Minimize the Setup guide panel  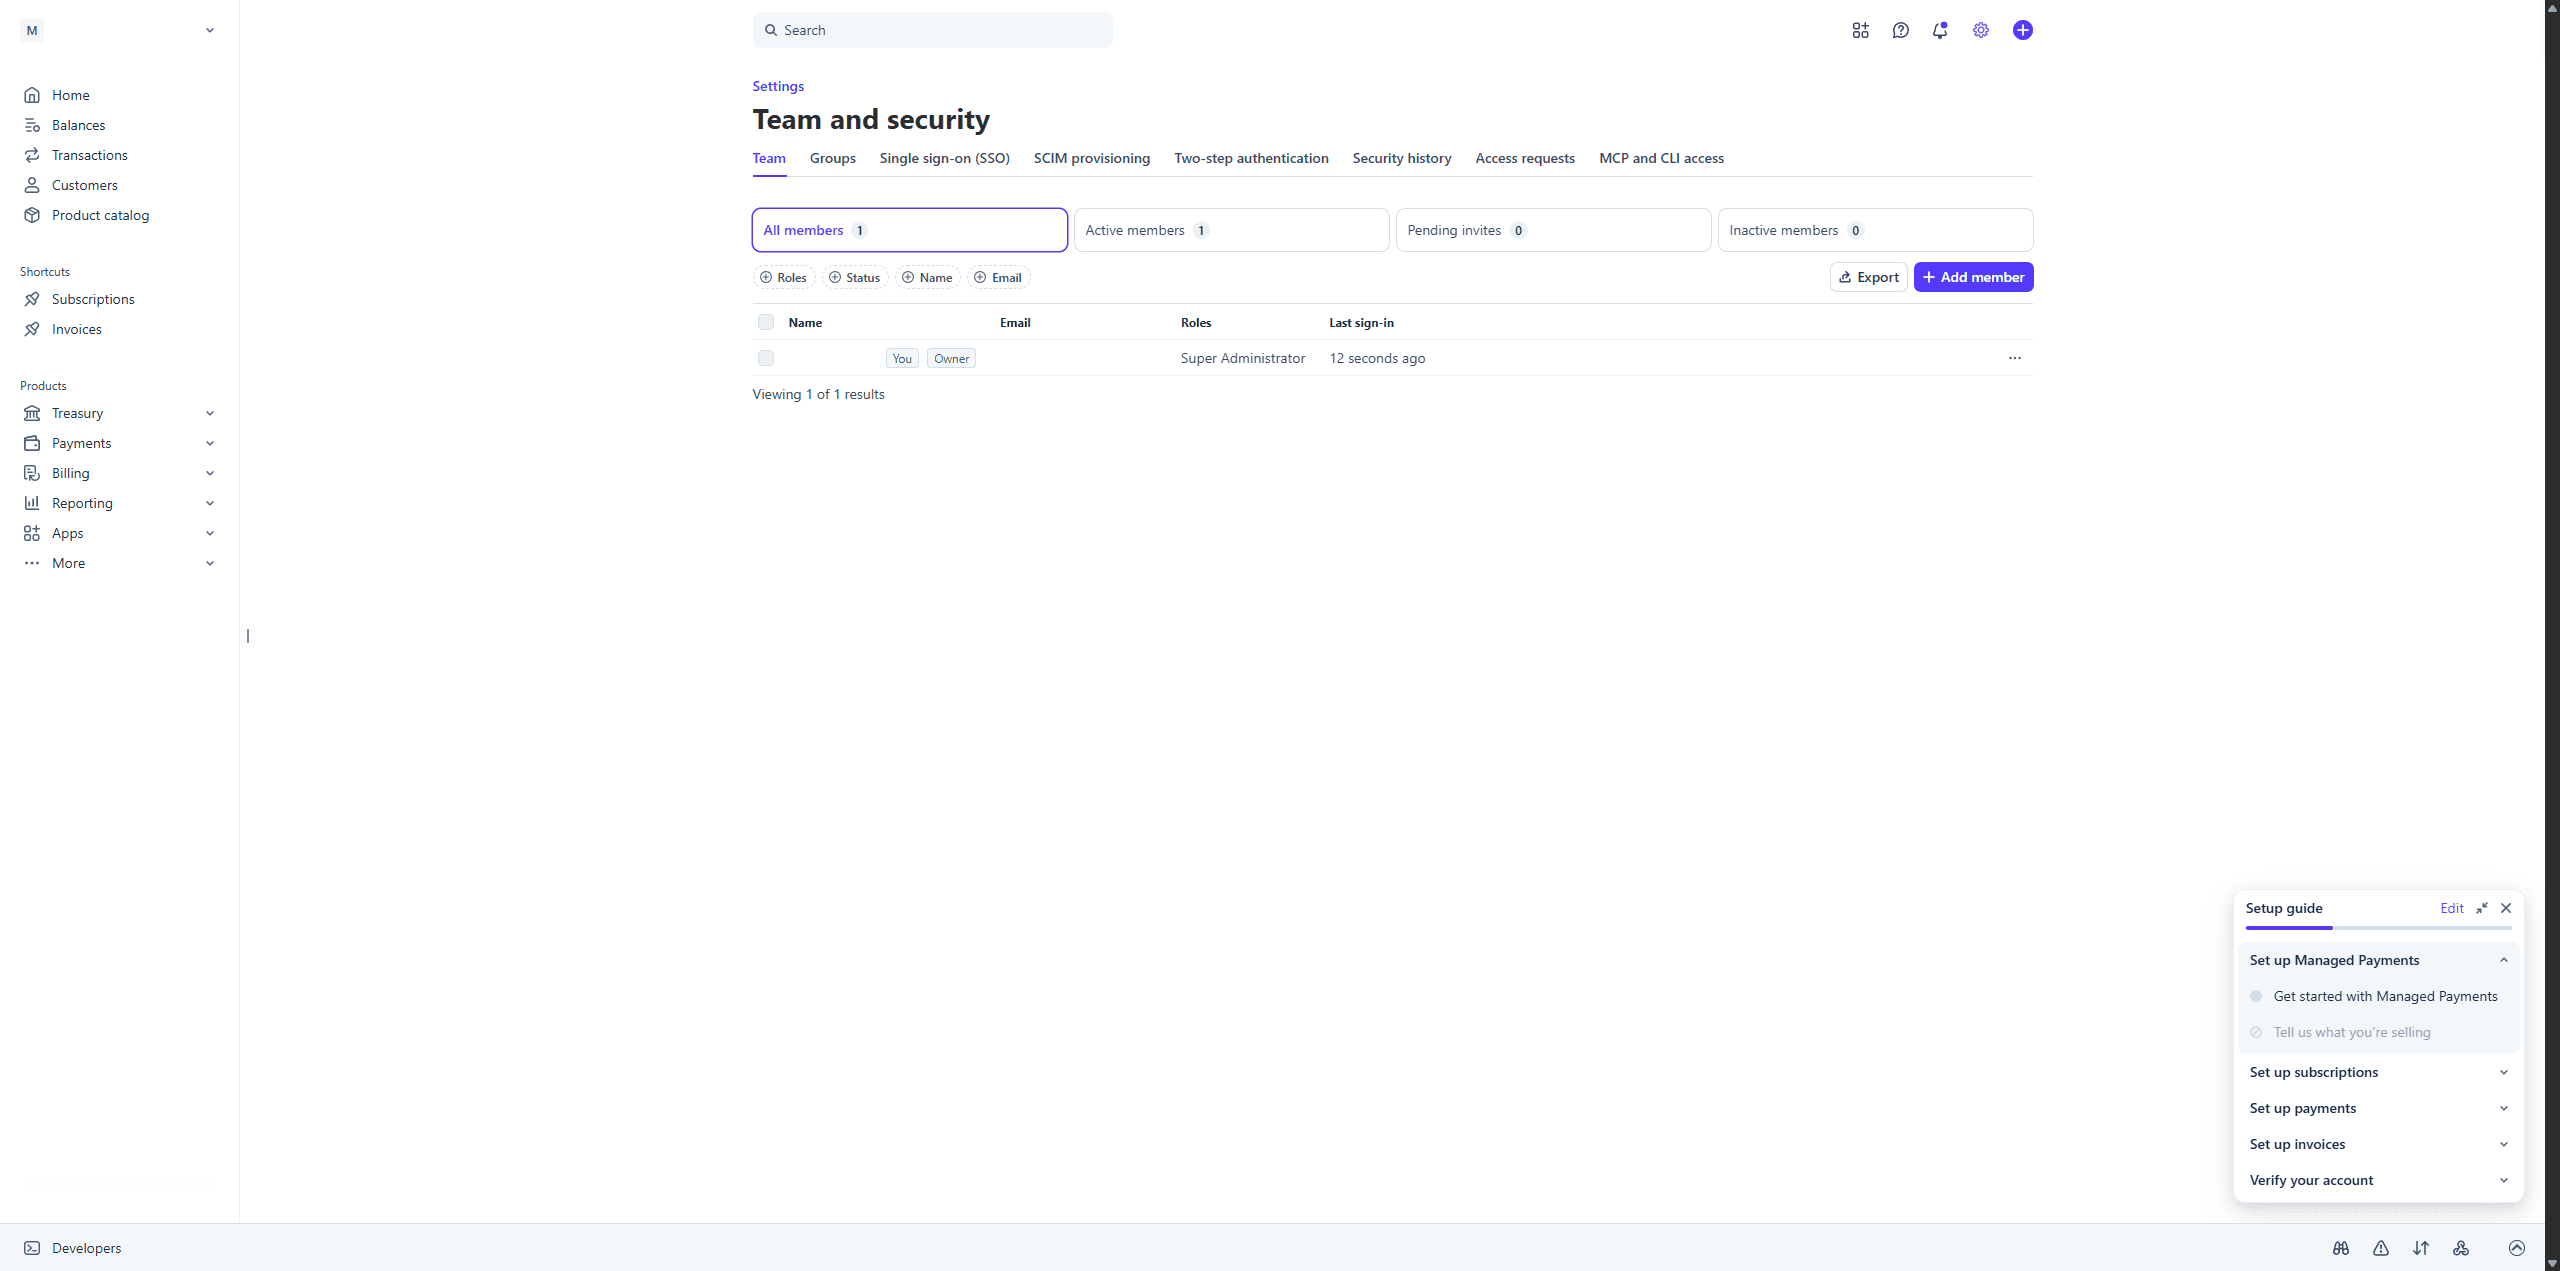2482,908
